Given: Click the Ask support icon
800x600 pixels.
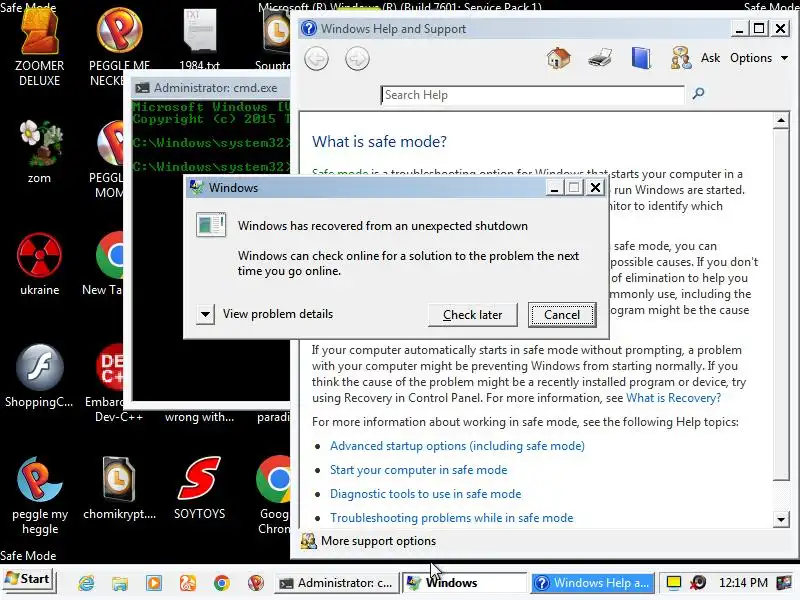Looking at the screenshot, I should coord(681,58).
